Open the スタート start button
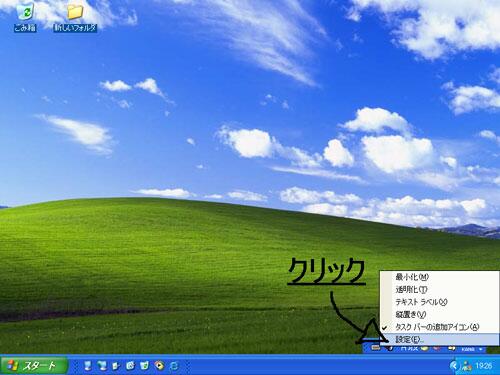This screenshot has height=375, width=500. [x=34, y=366]
